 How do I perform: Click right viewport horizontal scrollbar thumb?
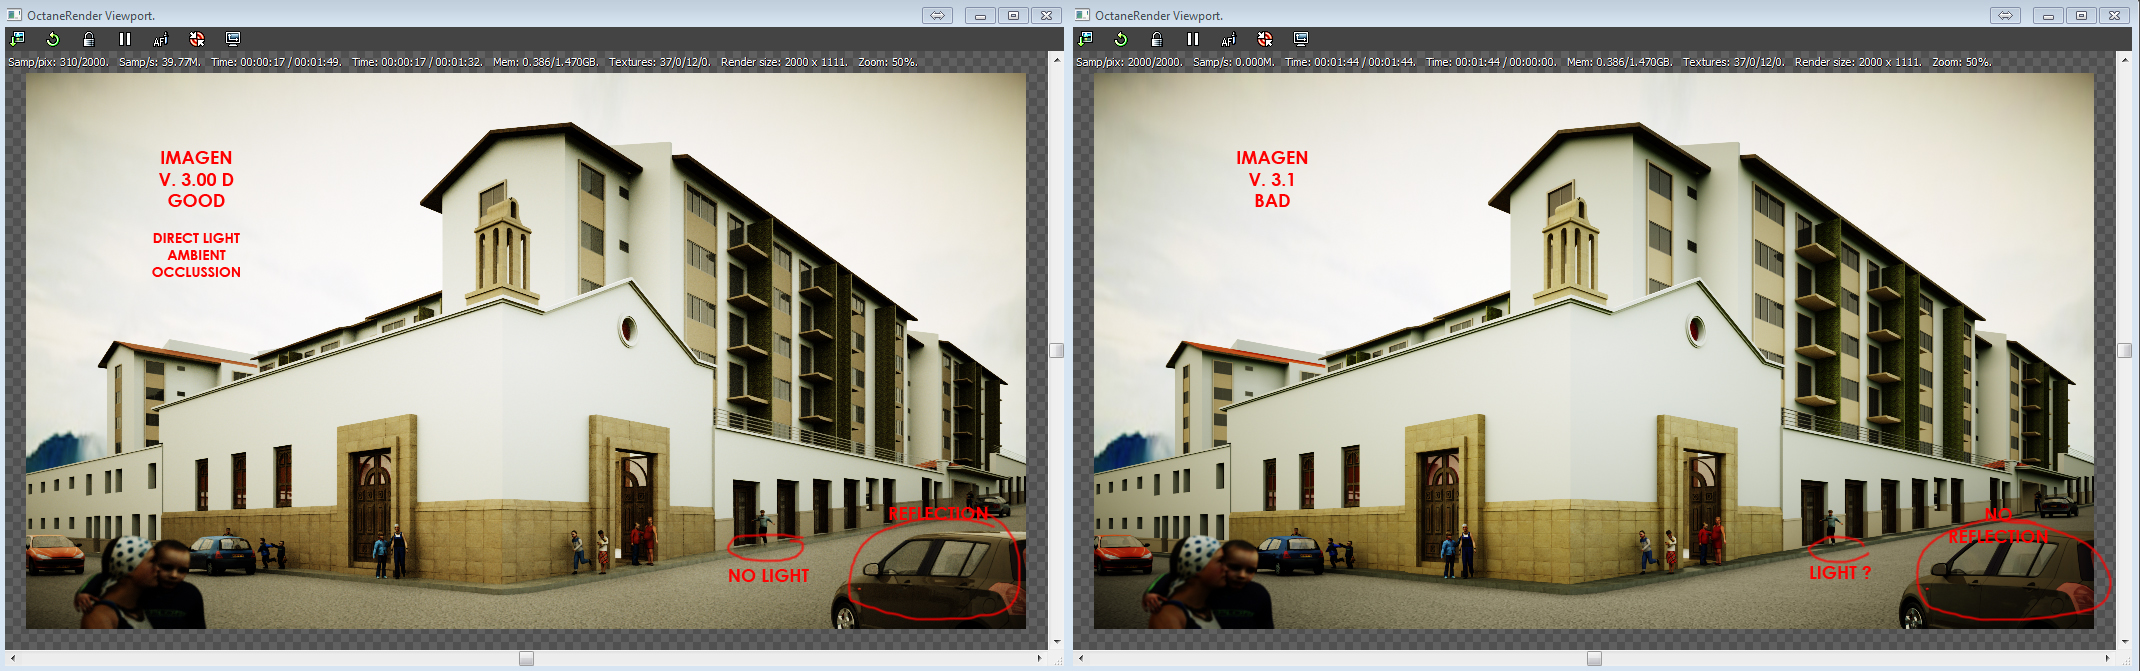(x=1594, y=658)
